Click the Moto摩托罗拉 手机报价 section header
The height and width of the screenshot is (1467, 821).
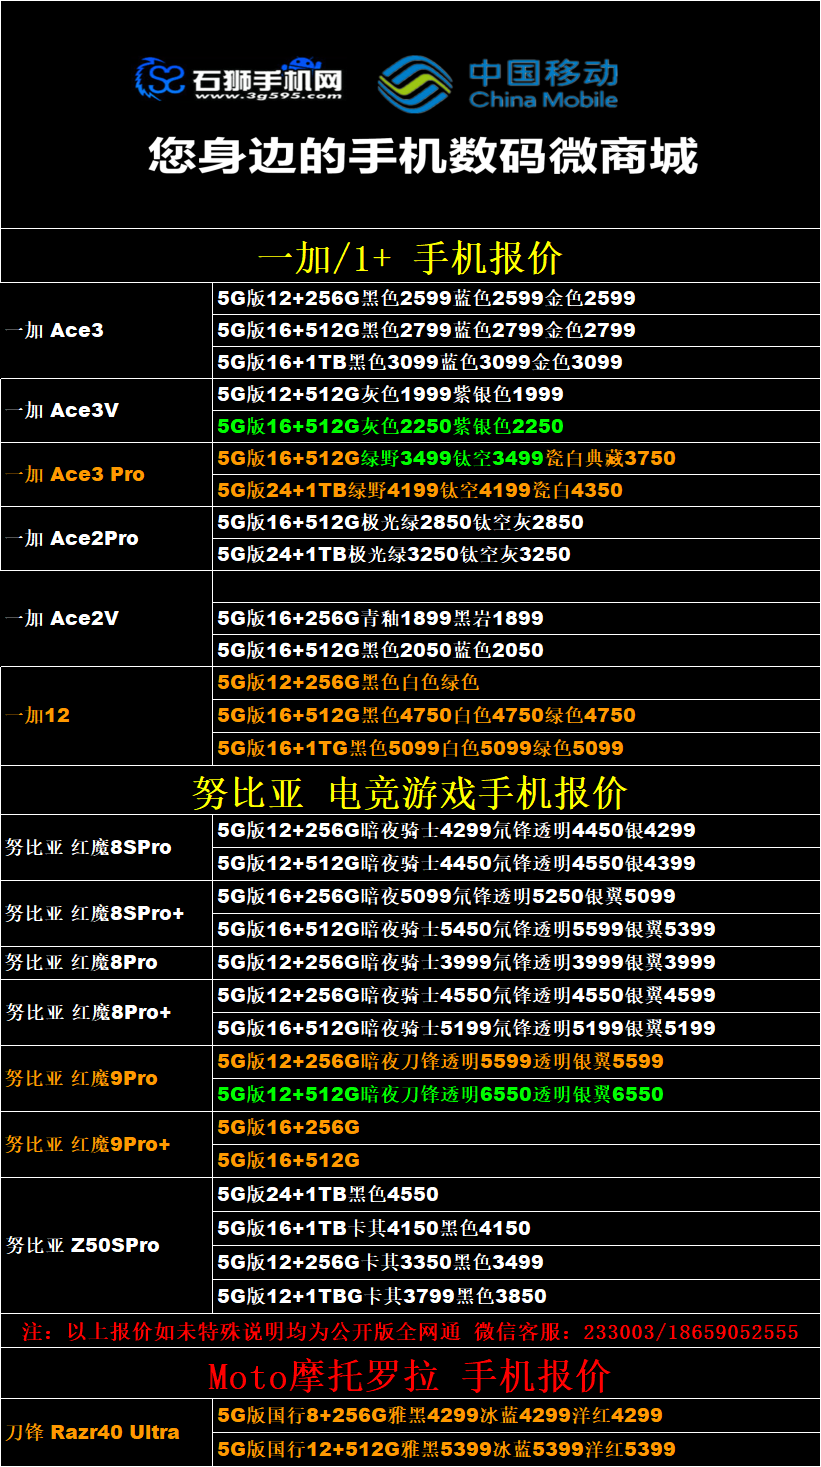tap(410, 1375)
